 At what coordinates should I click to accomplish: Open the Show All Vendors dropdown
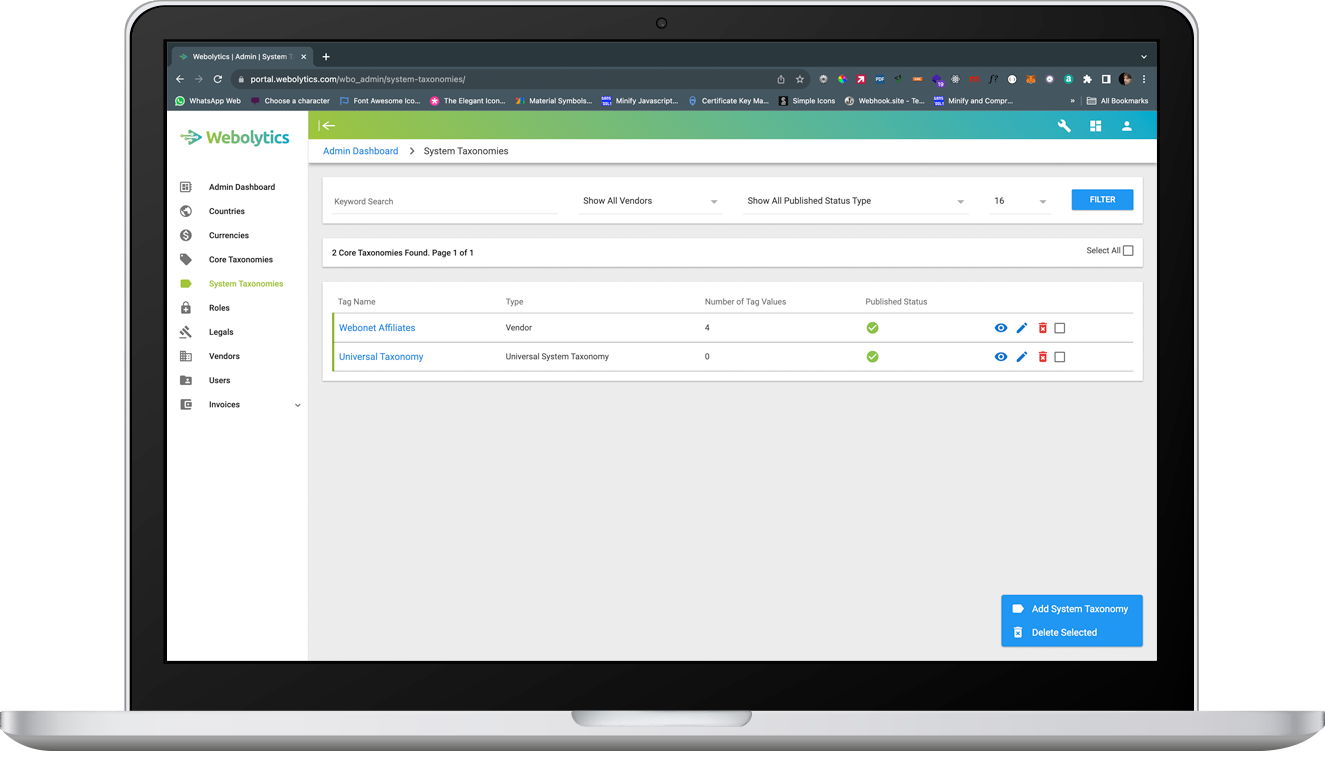(650, 201)
